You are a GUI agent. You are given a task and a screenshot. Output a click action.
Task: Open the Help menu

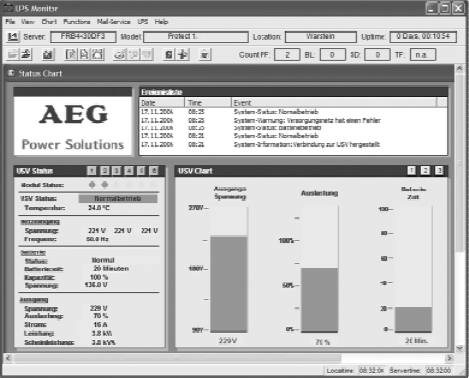point(161,22)
